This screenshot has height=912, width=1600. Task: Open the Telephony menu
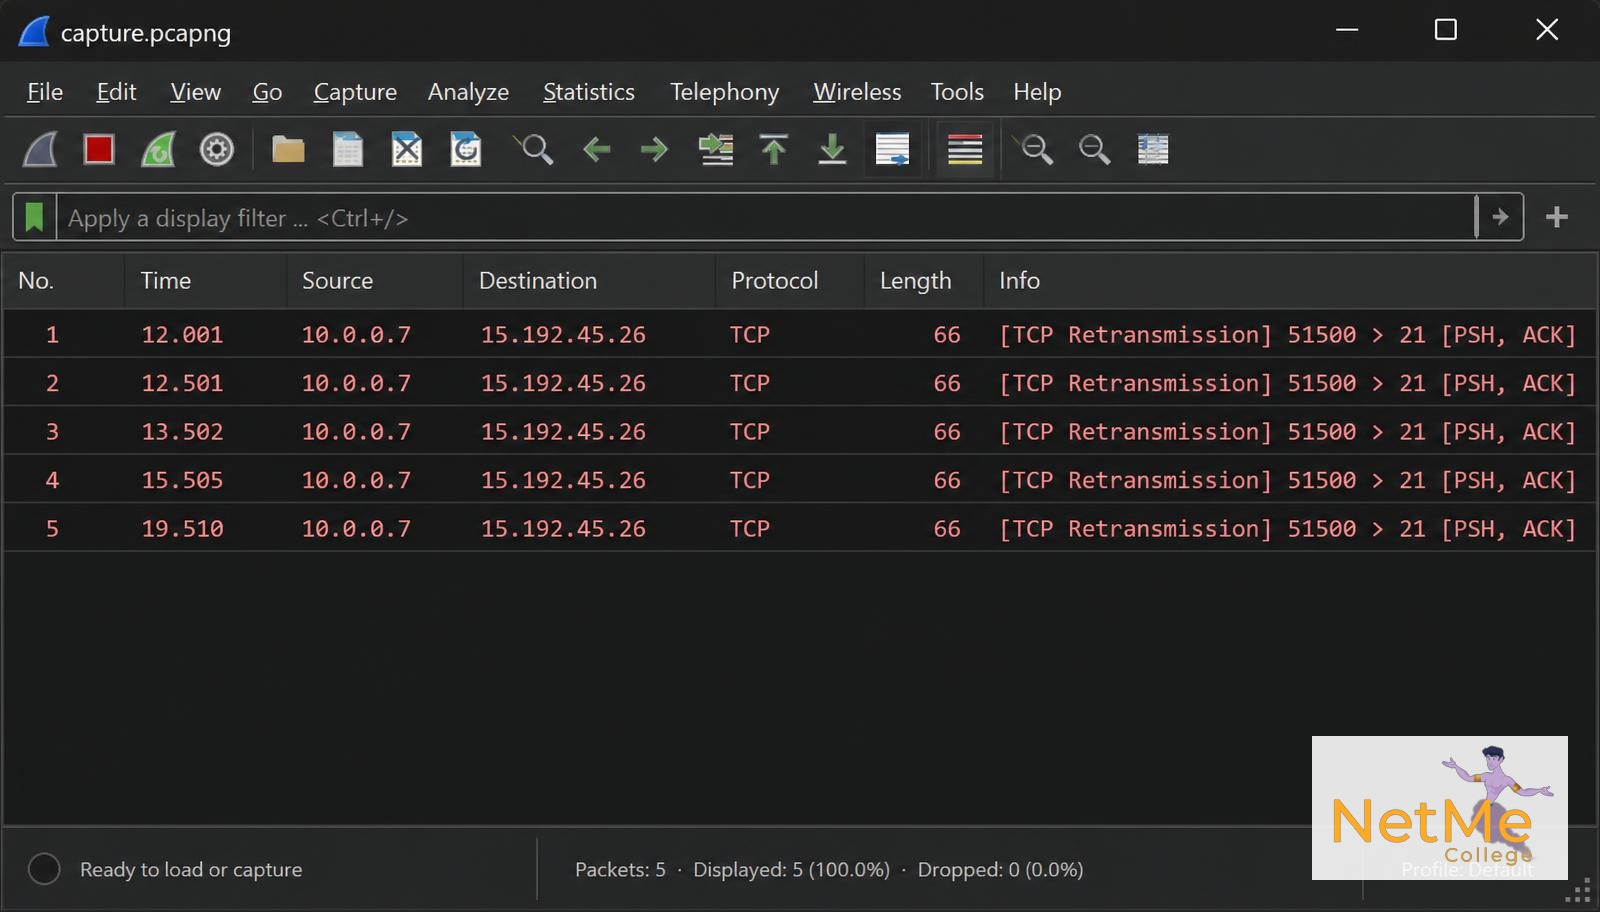pyautogui.click(x=724, y=92)
